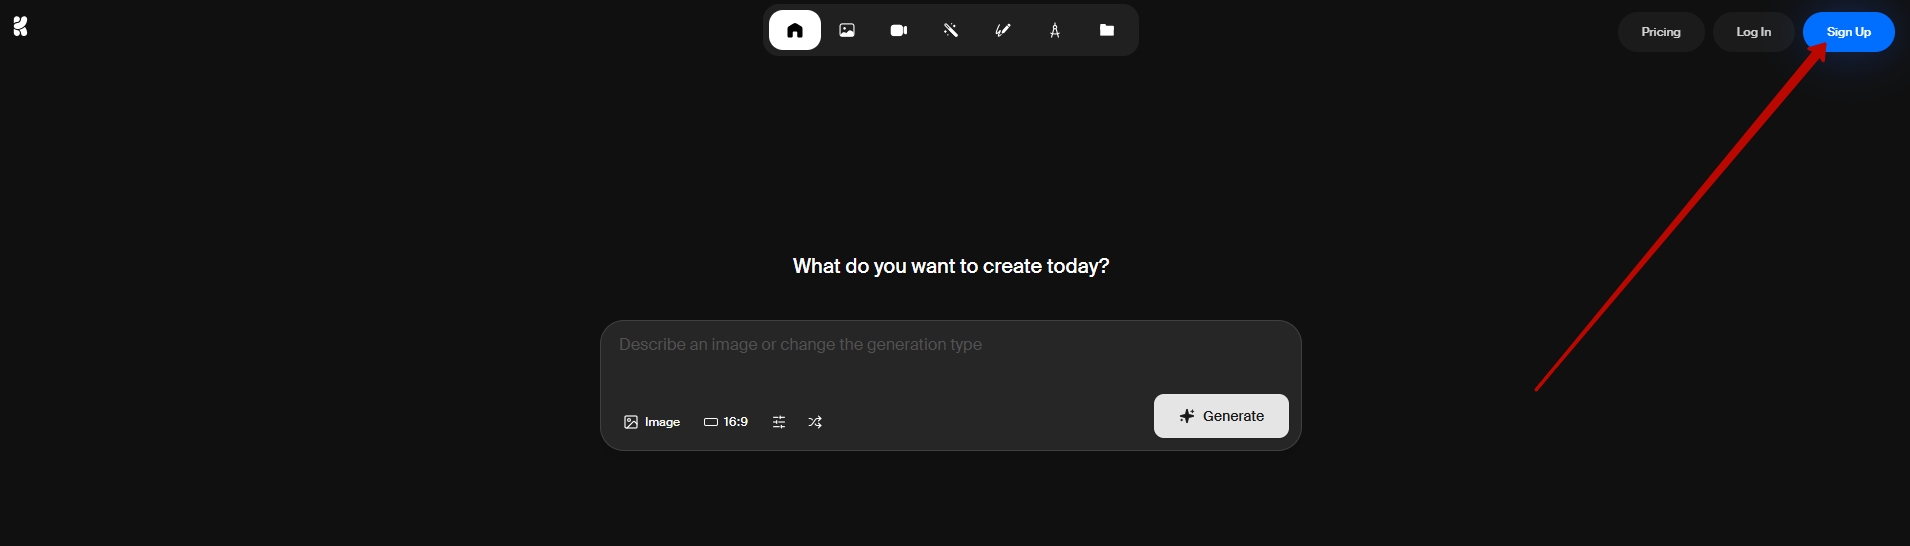This screenshot has height=546, width=1910.
Task: Click the app logo in top-left corner
Action: [20, 26]
